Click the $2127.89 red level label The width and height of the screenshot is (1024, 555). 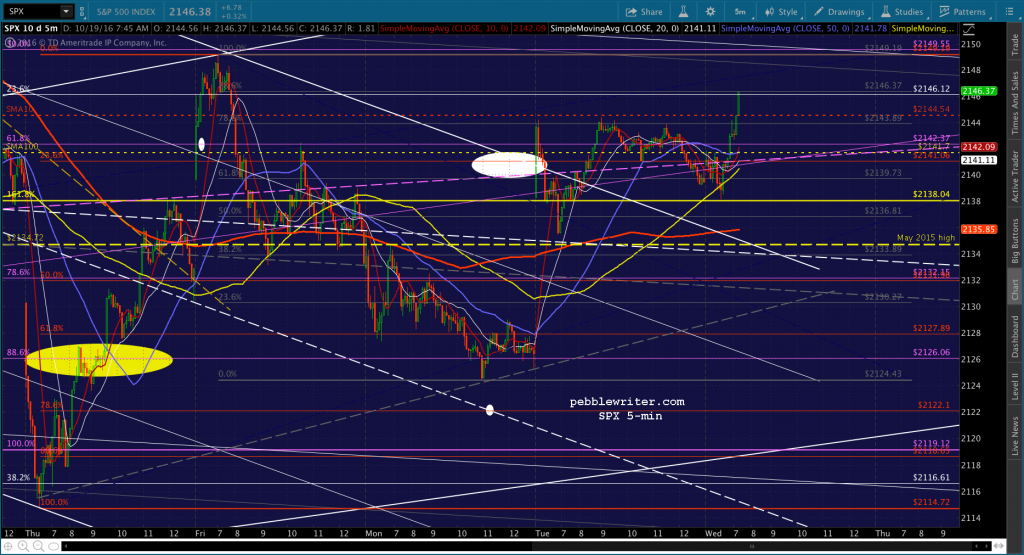(x=931, y=328)
